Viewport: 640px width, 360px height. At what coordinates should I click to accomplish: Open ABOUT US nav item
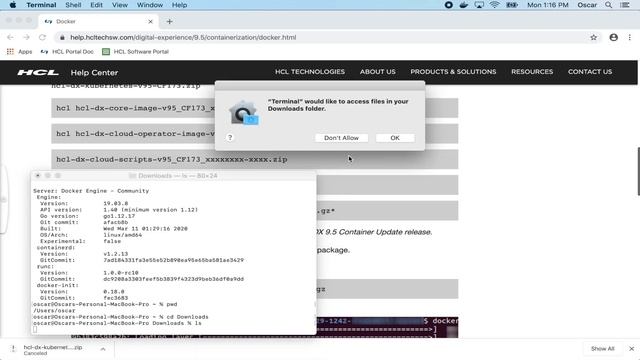378,71
